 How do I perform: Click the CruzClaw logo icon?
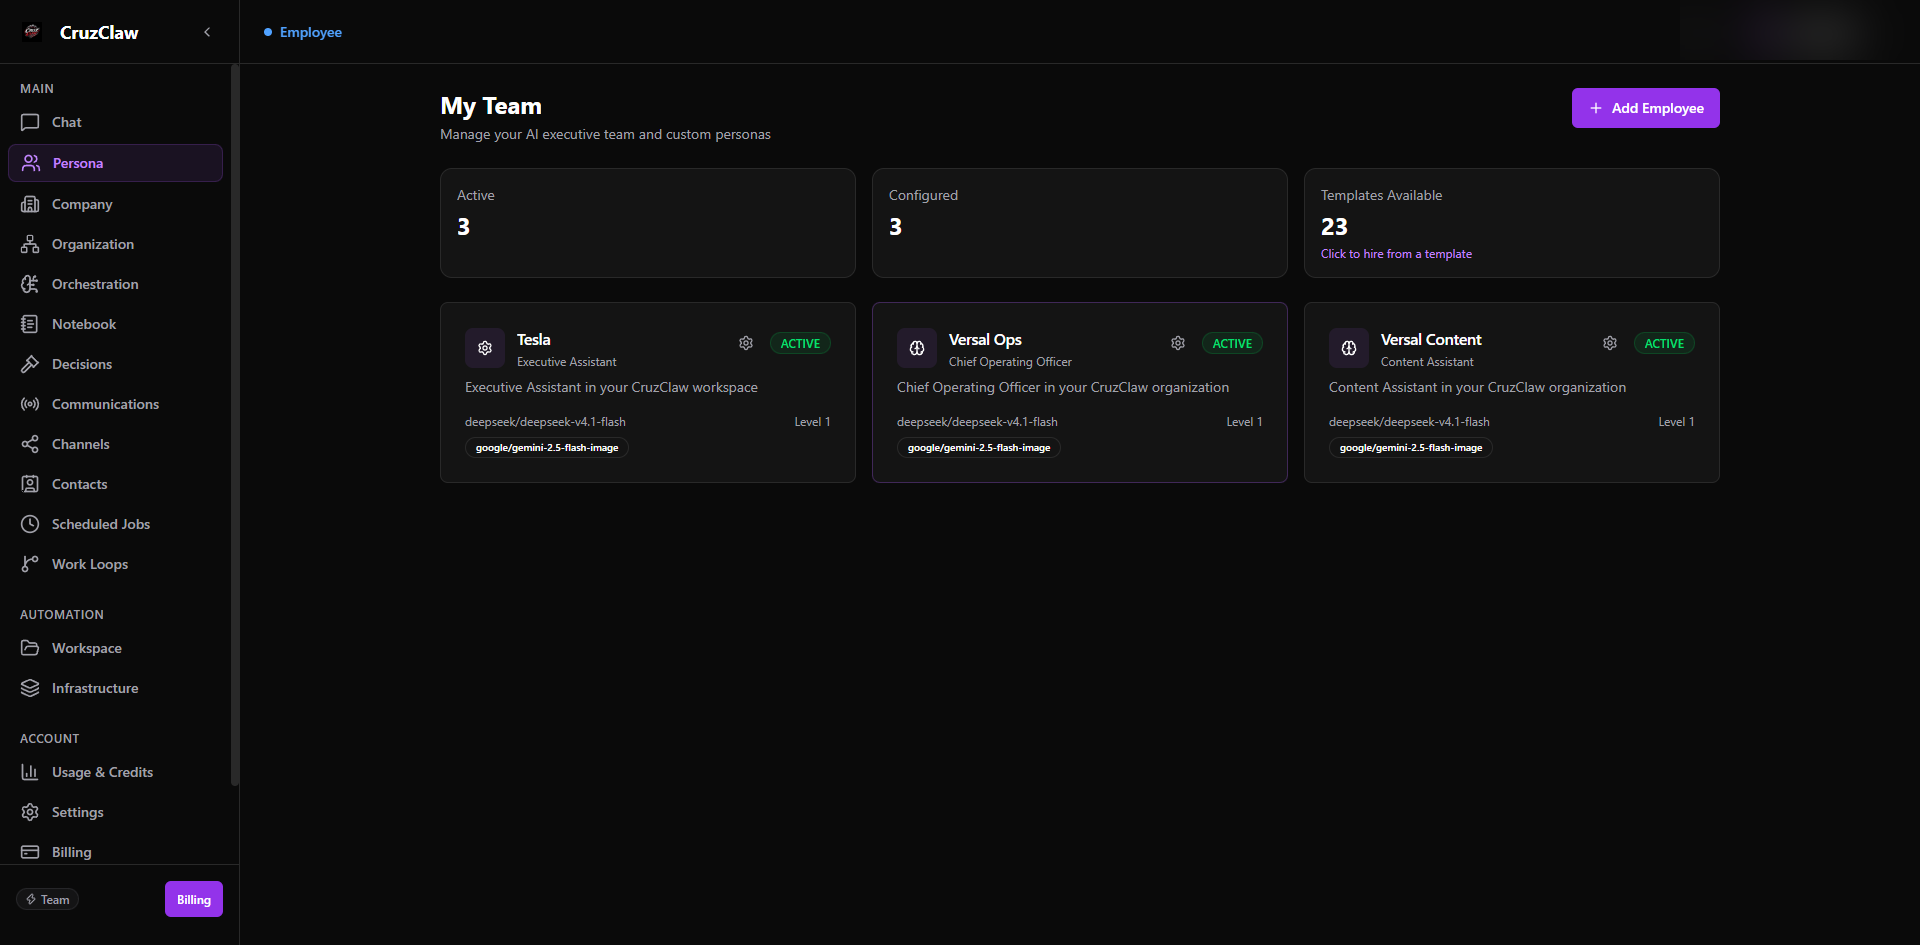tap(32, 32)
